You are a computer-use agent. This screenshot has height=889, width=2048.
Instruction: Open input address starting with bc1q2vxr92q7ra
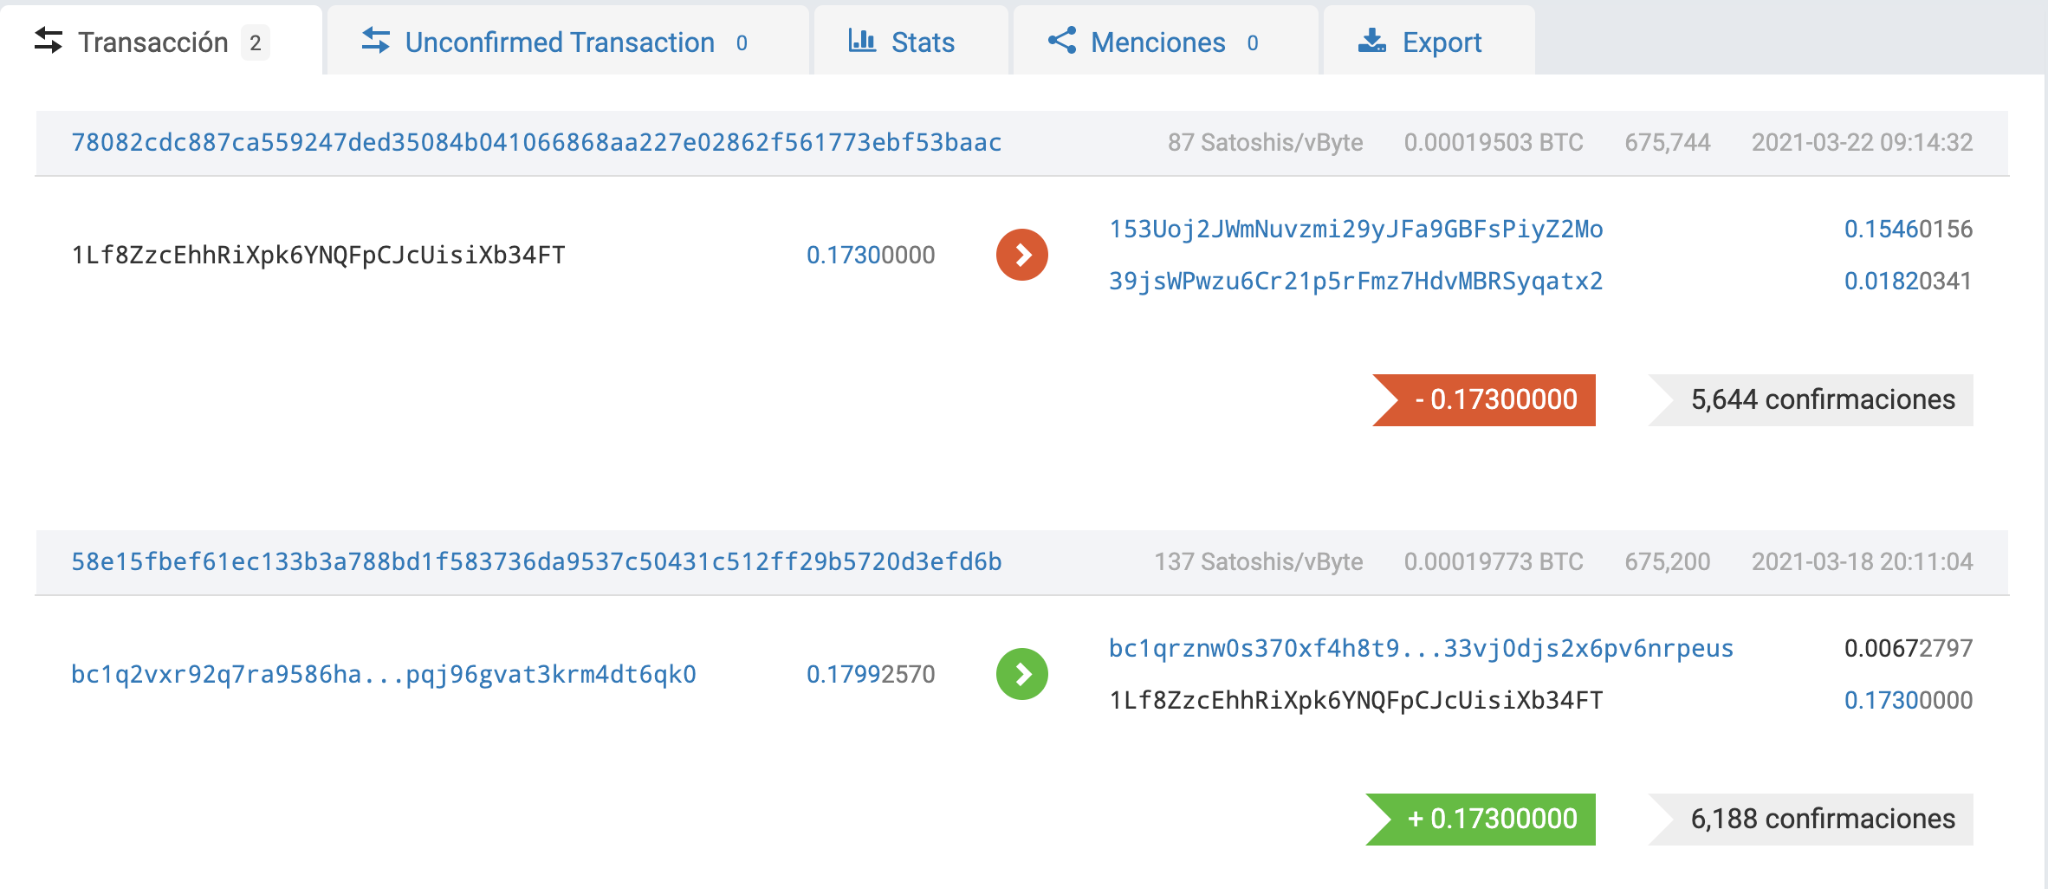pos(383,674)
